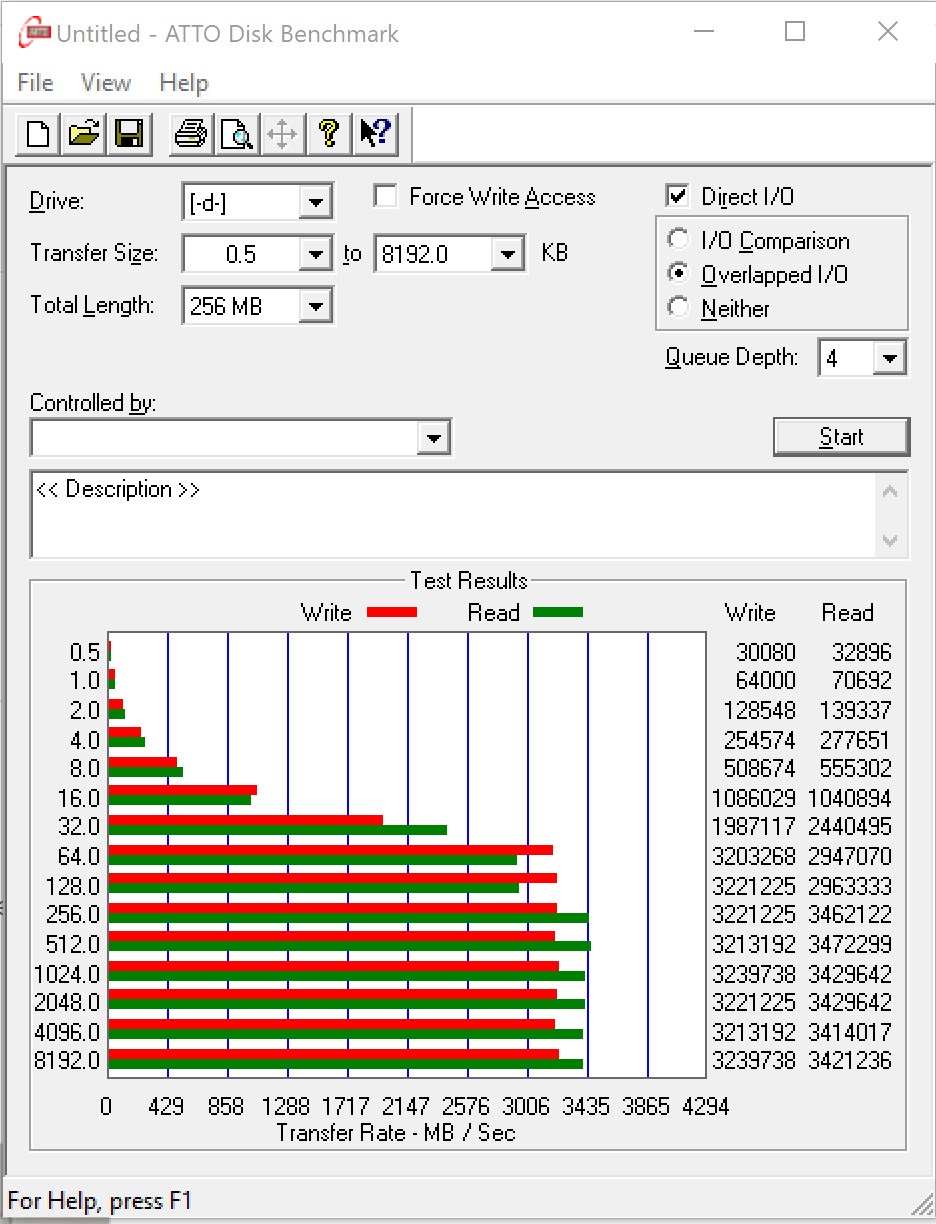Click read value 3421236 for 8192.0
The height and width of the screenshot is (1224, 936).
[848, 1061]
